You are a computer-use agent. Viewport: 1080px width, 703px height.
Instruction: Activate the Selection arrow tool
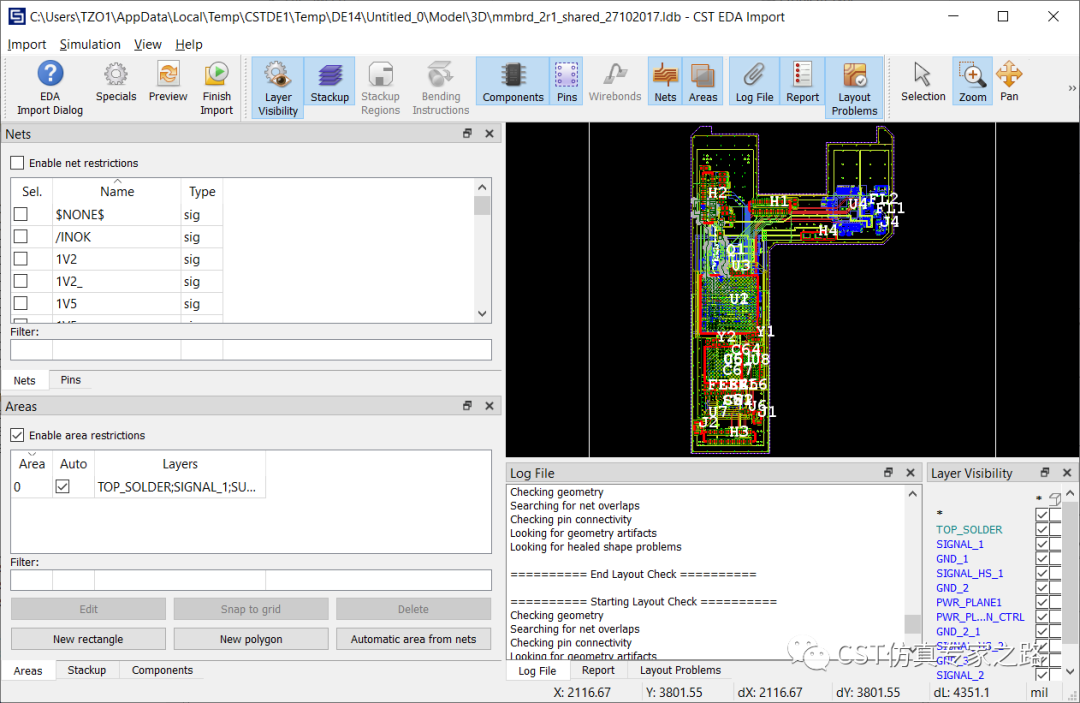click(x=923, y=83)
